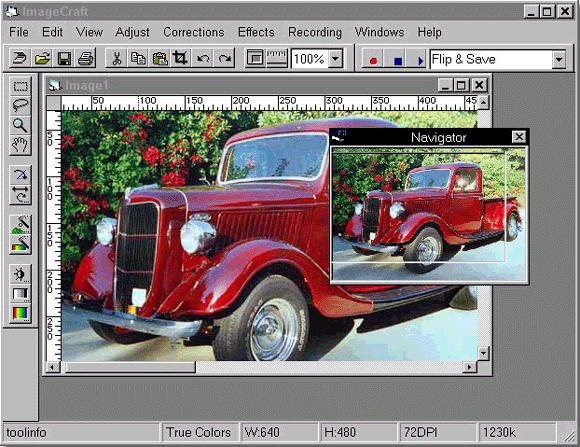Select the Lasso freehand selection tool
This screenshot has height=447, width=580.
pyautogui.click(x=20, y=106)
